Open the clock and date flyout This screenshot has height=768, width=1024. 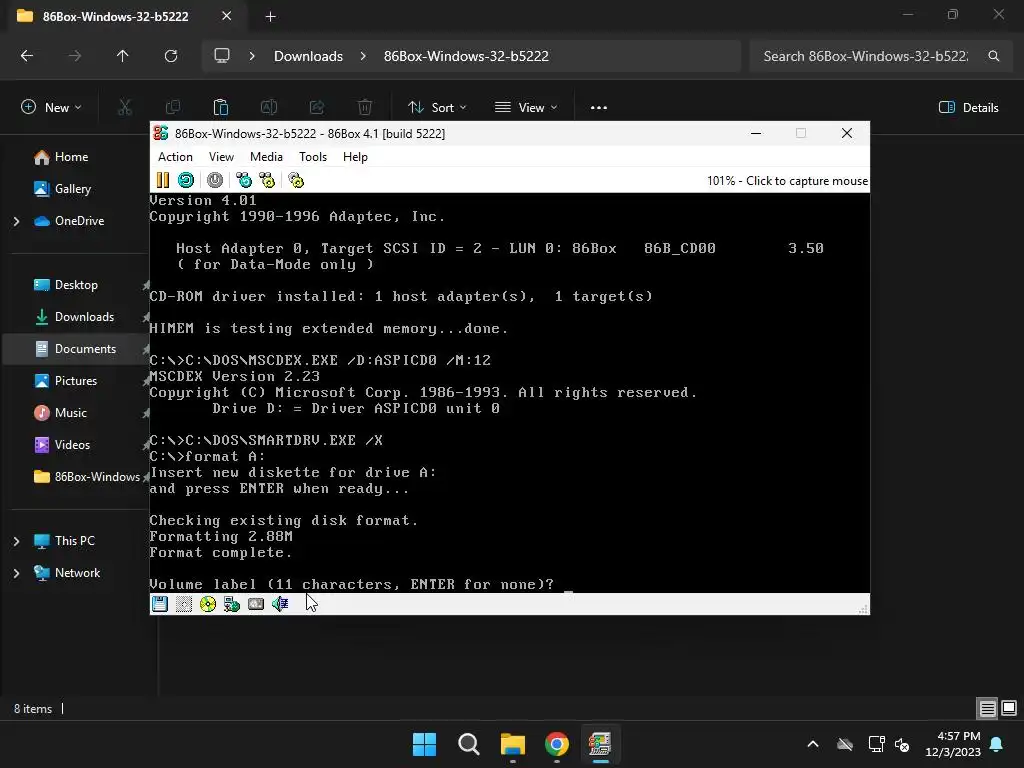[953, 744]
